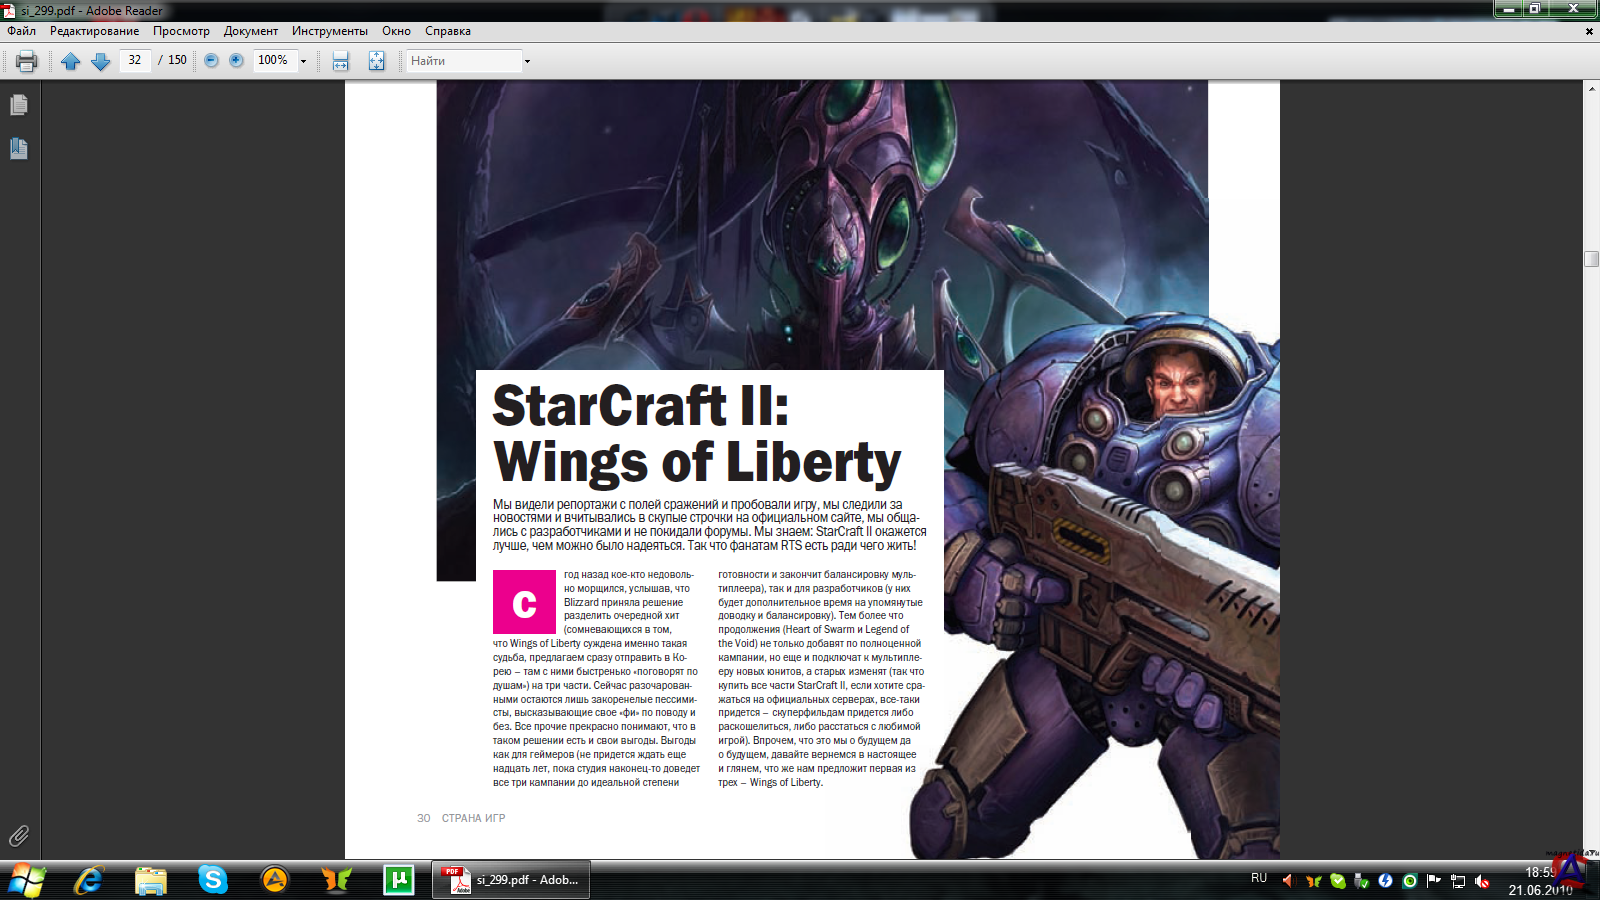Go to previous page with up arrow
1600x900 pixels.
coord(70,61)
